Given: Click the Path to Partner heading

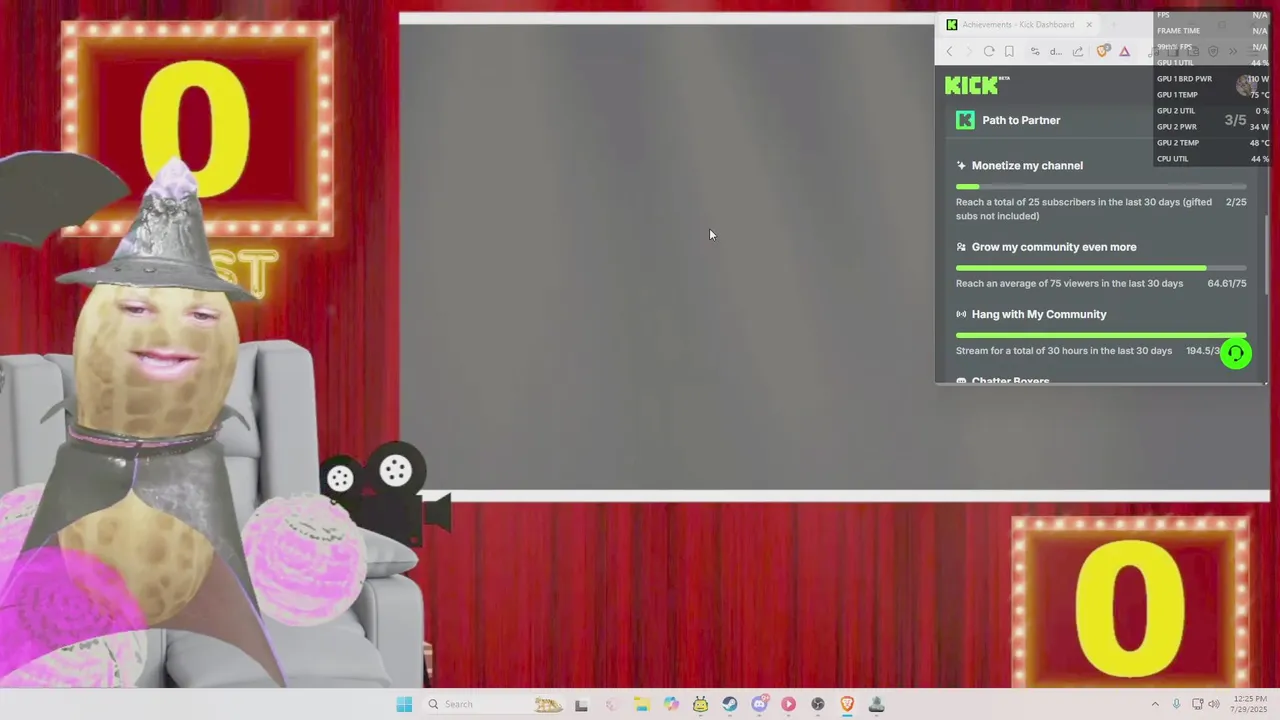Looking at the screenshot, I should pyautogui.click(x=1021, y=120).
